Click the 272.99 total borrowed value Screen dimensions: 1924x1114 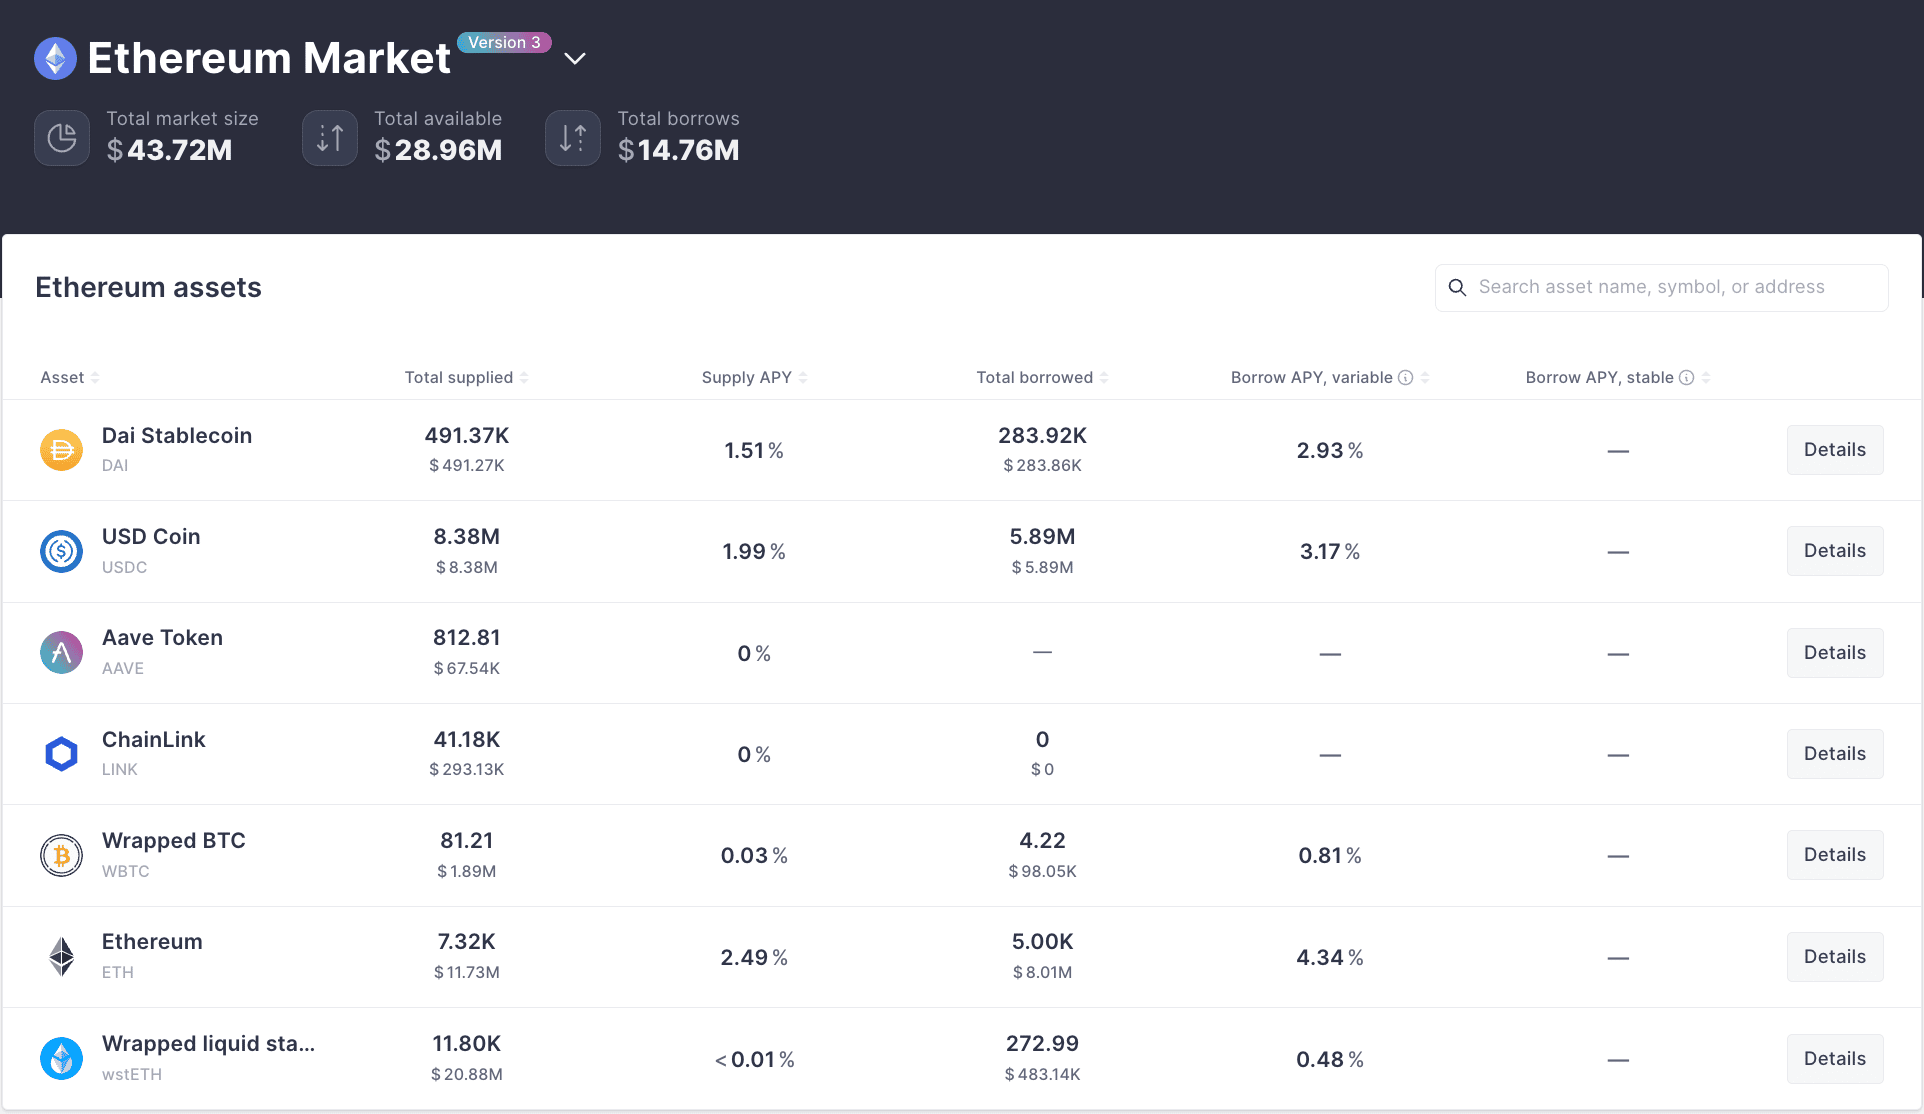coord(1042,1044)
